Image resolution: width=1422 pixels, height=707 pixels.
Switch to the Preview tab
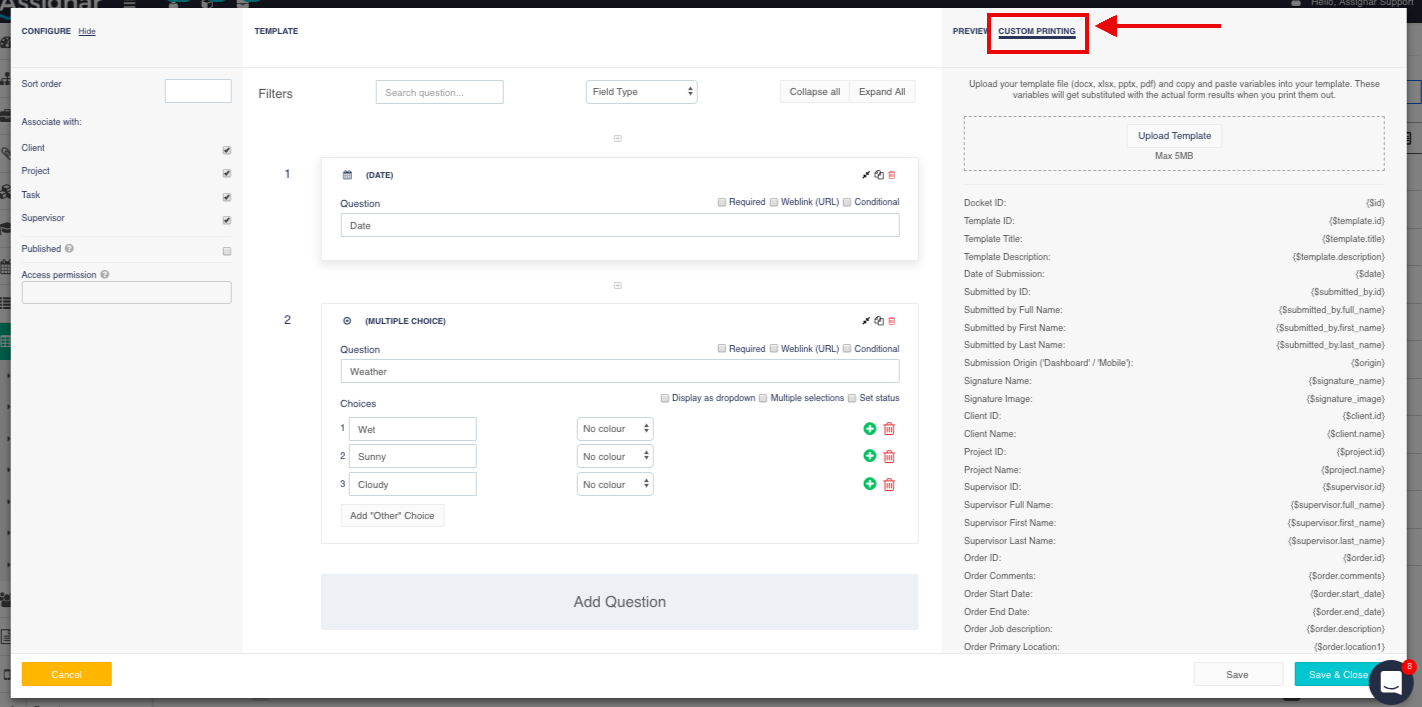point(970,32)
